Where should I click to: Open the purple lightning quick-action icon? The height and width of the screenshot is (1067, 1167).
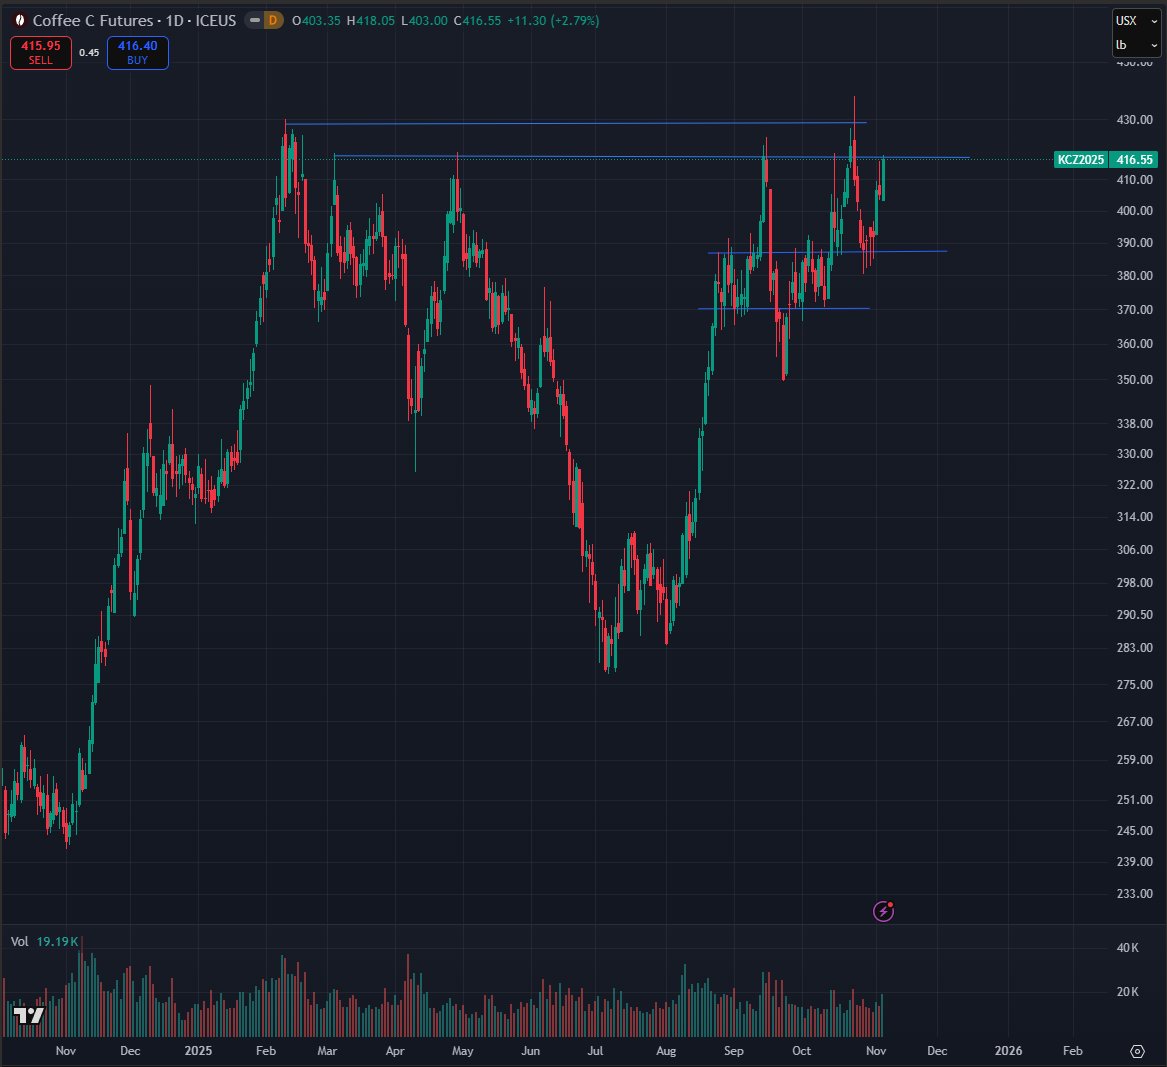click(x=883, y=912)
